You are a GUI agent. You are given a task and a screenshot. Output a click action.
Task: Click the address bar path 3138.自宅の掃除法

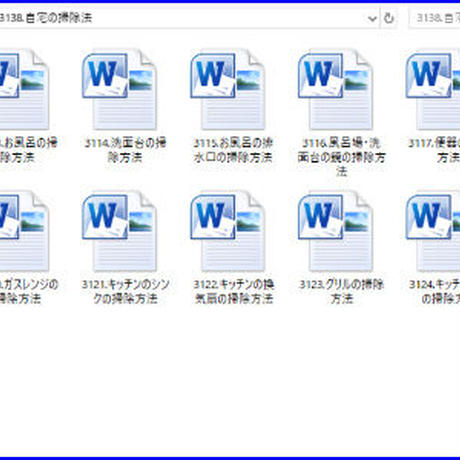45,18
